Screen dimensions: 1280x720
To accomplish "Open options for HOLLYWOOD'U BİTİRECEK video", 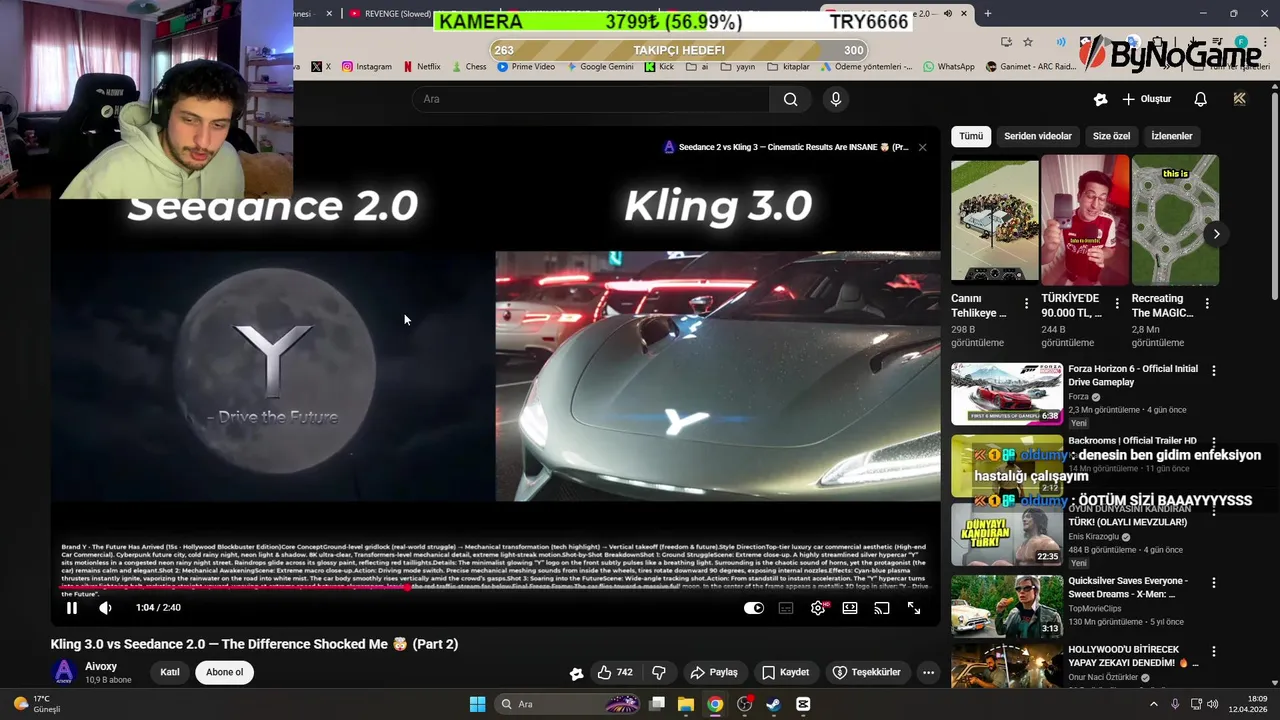I will point(1214,652).
